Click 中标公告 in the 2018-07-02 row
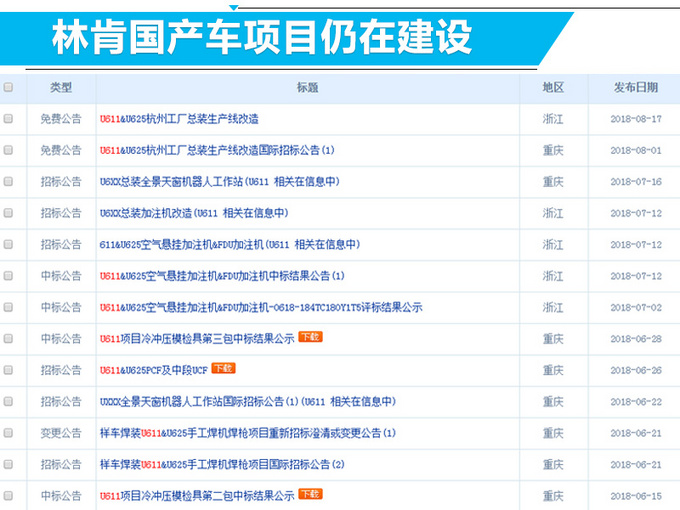This screenshot has height=510, width=680. pos(61,307)
